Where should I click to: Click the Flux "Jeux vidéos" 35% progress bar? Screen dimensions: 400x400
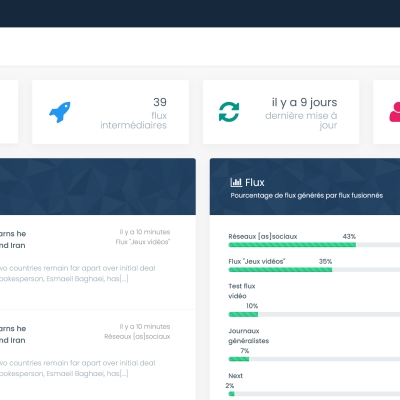coord(314,270)
